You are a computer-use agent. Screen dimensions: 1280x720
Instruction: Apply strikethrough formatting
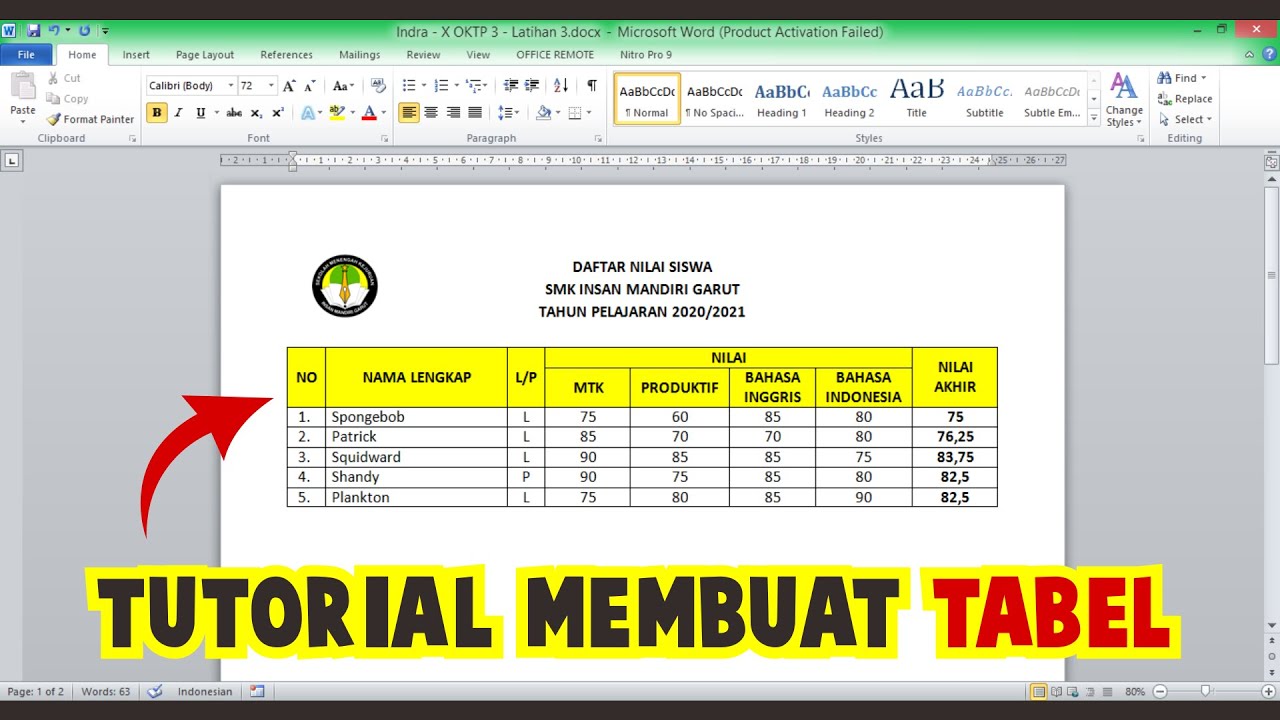coord(234,113)
